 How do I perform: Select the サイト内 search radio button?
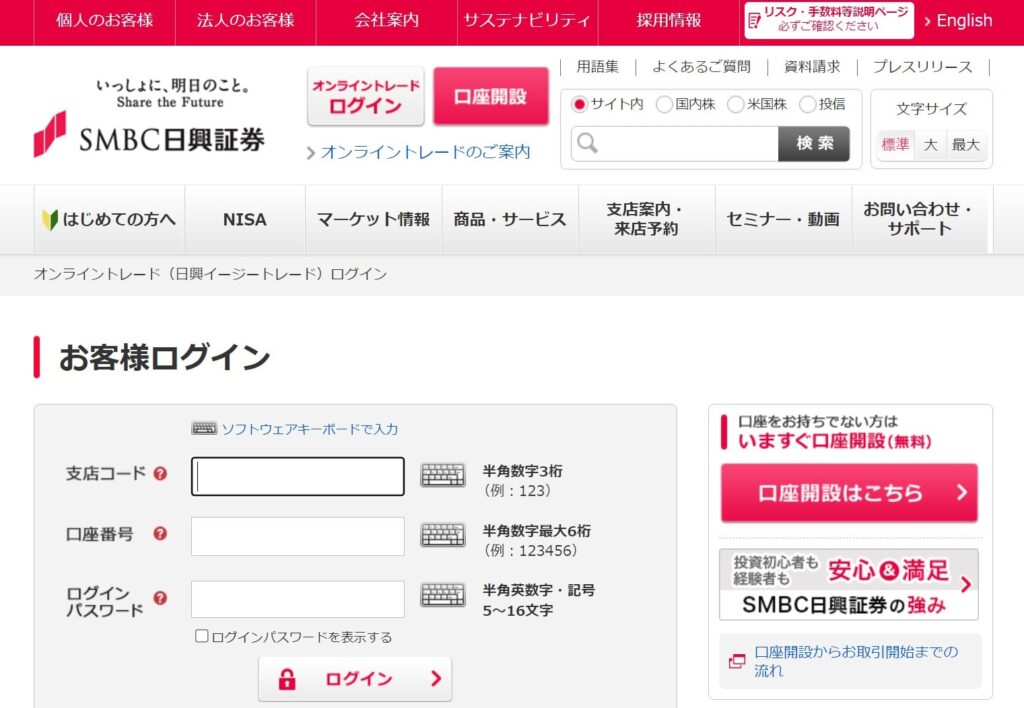(x=579, y=105)
